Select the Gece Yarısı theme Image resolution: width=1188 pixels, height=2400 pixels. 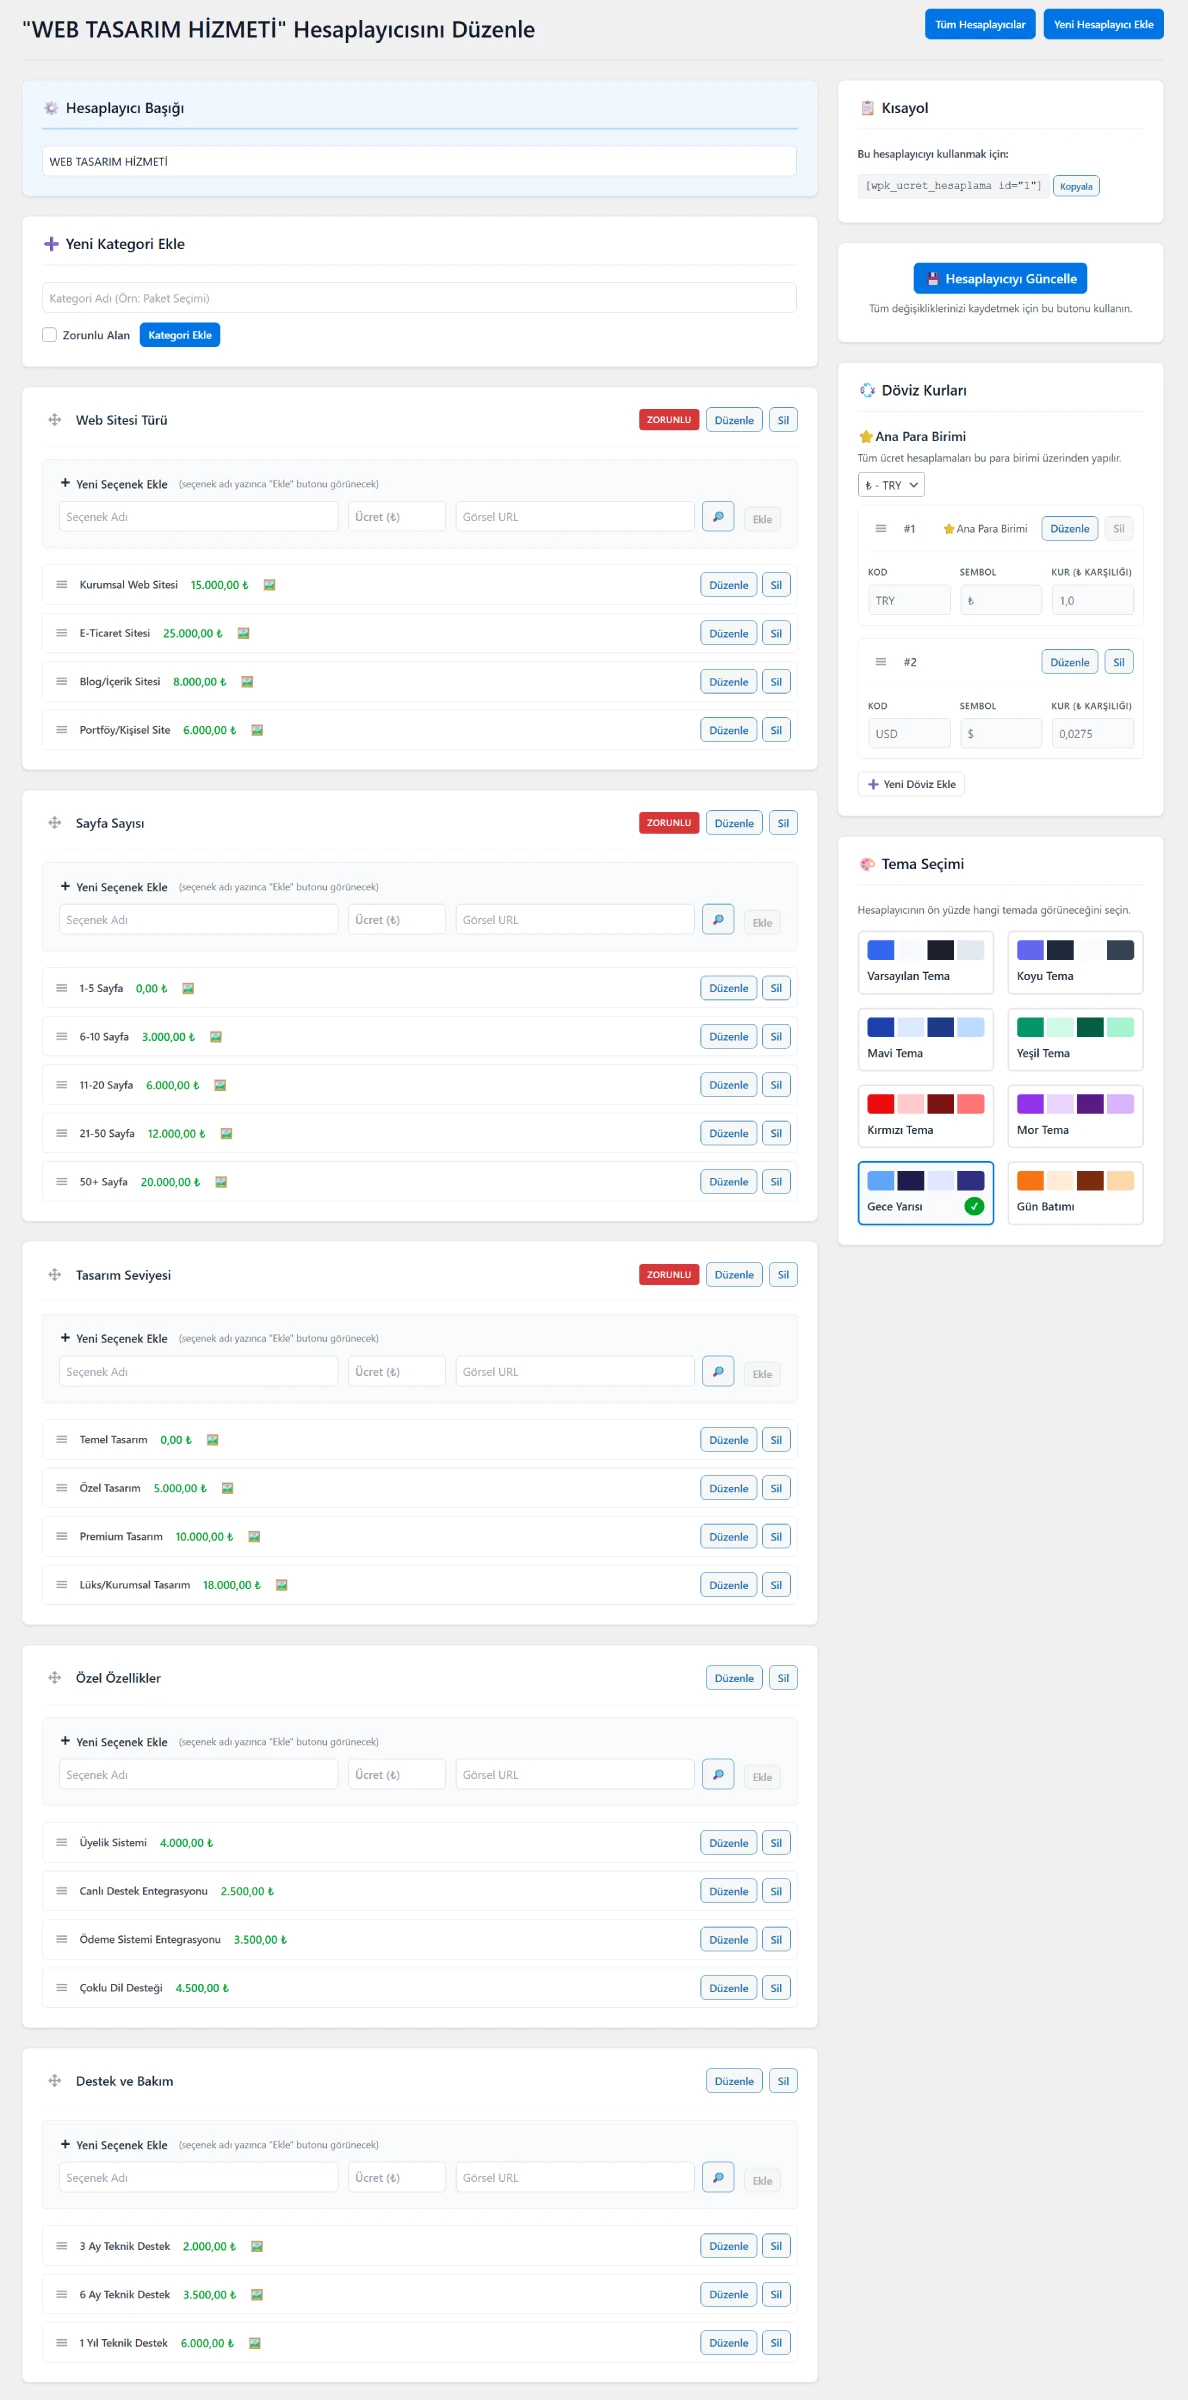[x=925, y=1193]
